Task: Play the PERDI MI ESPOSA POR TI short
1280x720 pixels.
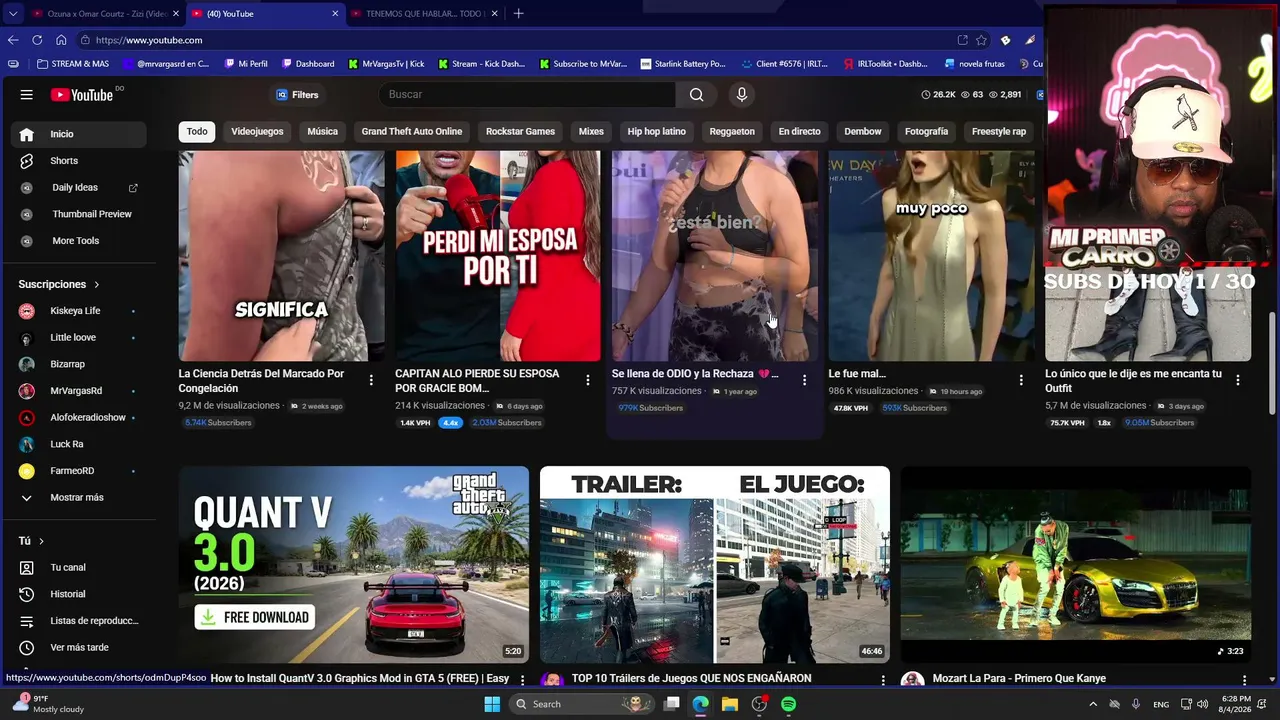Action: point(498,256)
